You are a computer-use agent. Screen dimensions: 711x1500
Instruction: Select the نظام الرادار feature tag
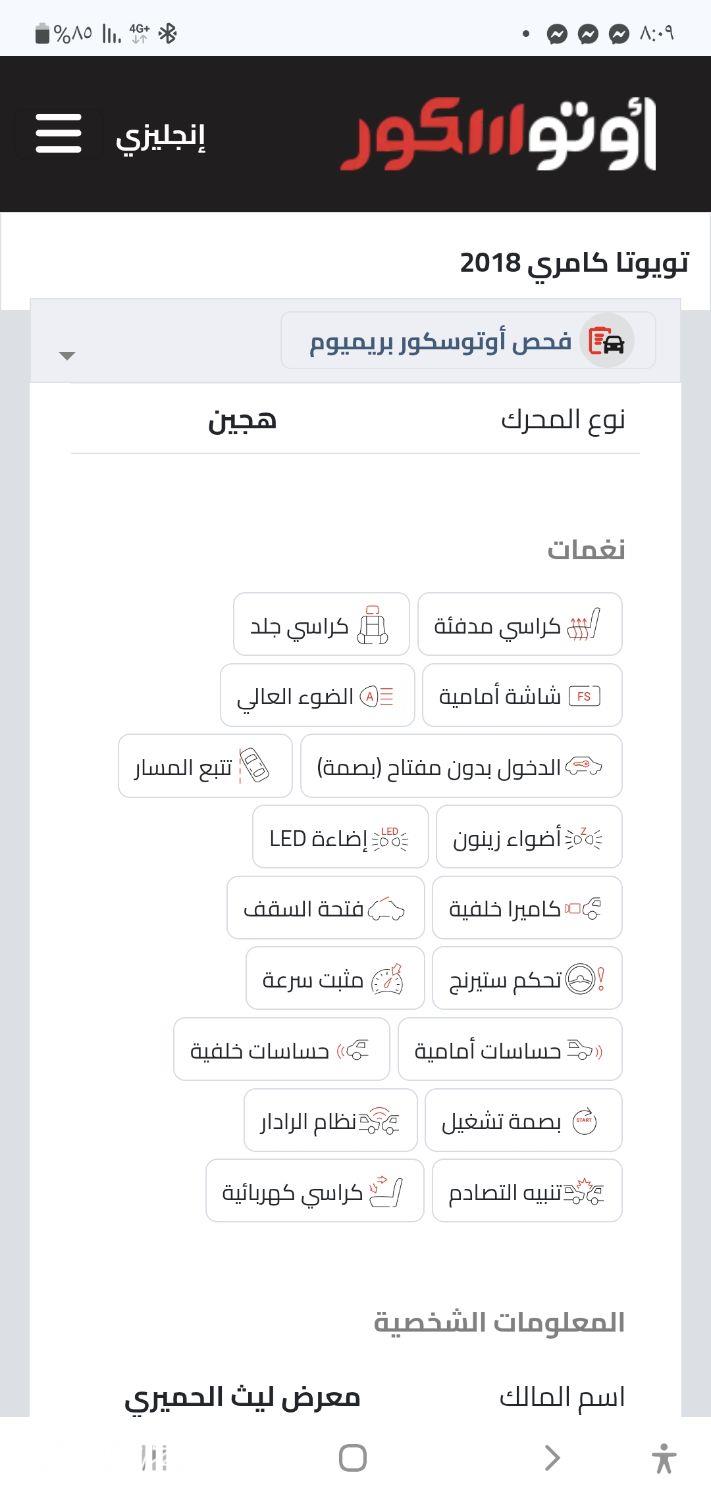[x=330, y=1121]
